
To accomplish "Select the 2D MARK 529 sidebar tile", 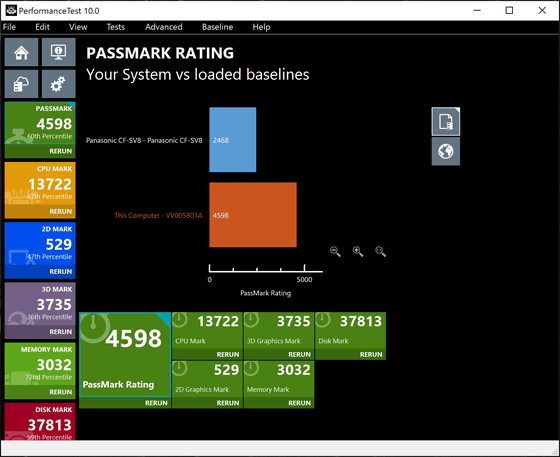I will (x=40, y=244).
